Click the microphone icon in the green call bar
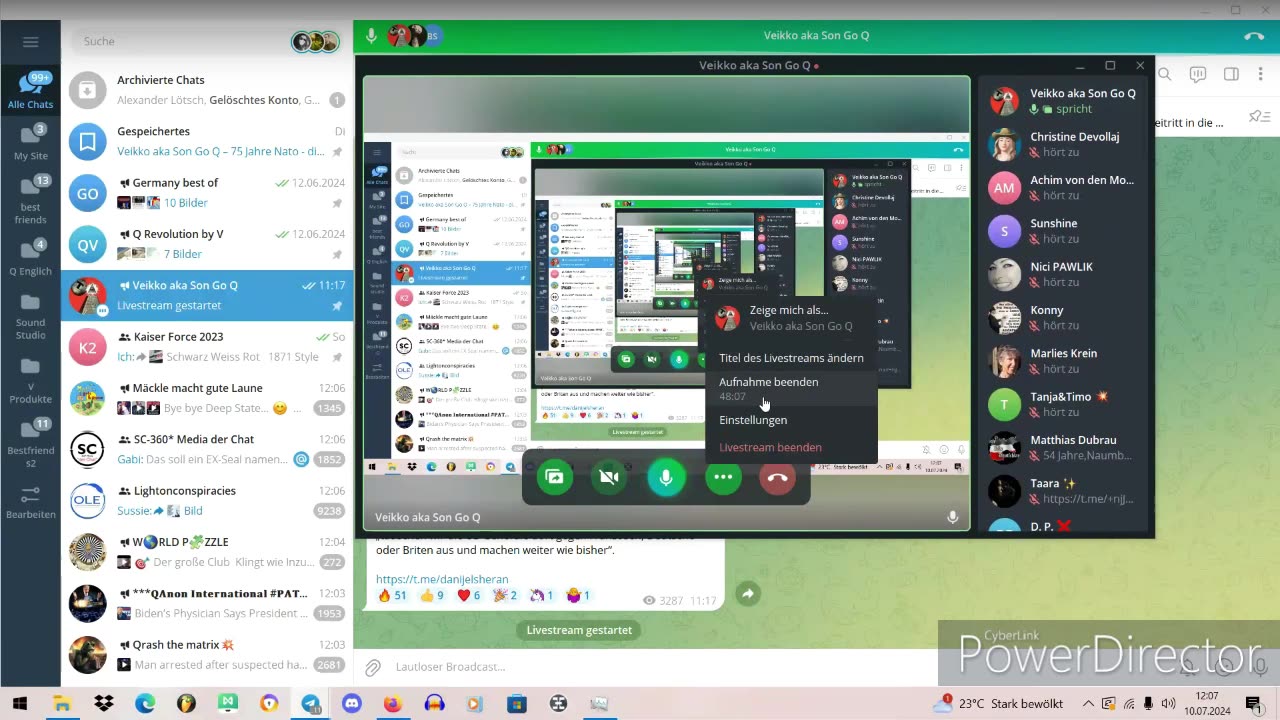Viewport: 1280px width, 720px height. [371, 36]
